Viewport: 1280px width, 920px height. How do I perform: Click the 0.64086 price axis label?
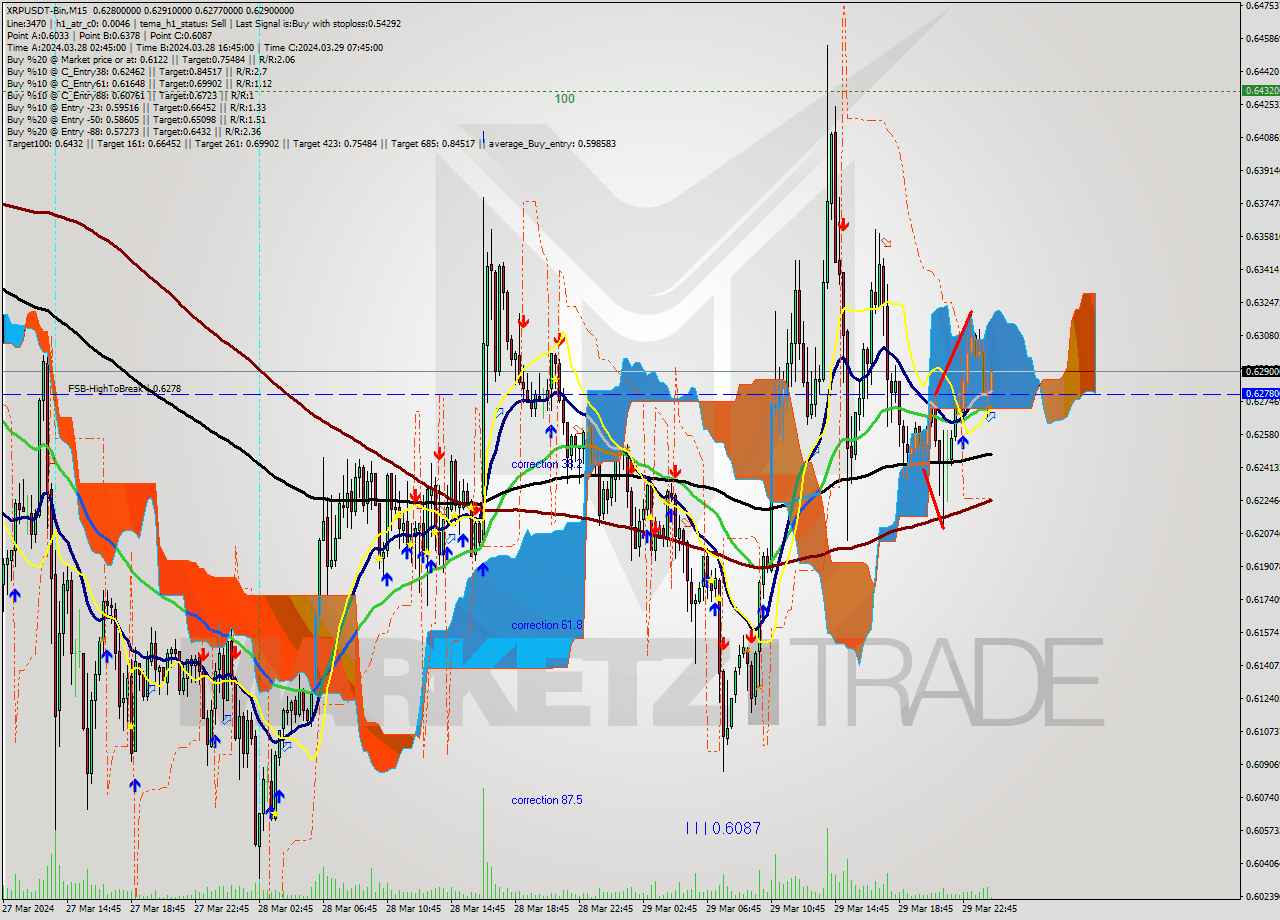[1262, 138]
